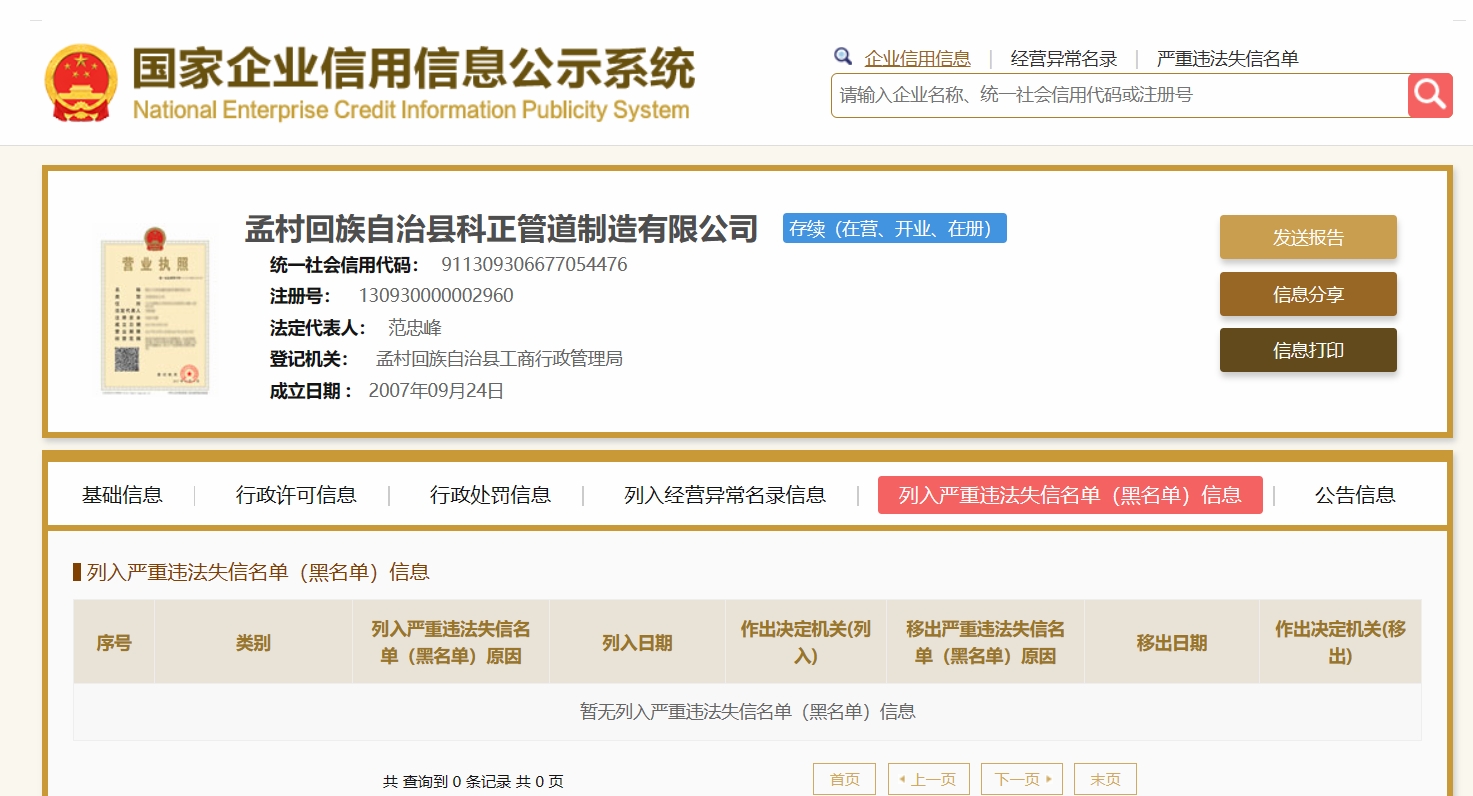Image resolution: width=1473 pixels, height=796 pixels.
Task: Open the business license thumbnail image
Action: pos(155,309)
